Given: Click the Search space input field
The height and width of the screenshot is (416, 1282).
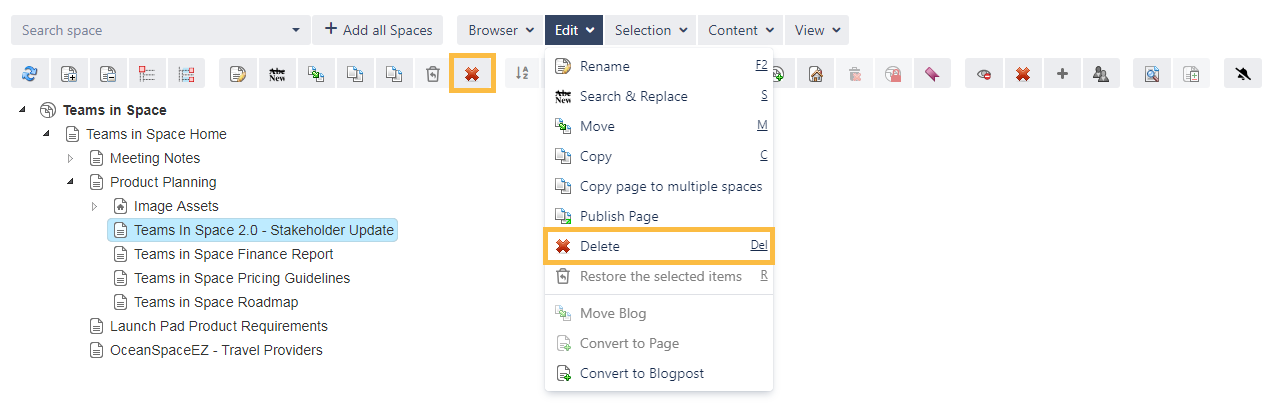Looking at the screenshot, I should (x=150, y=30).
